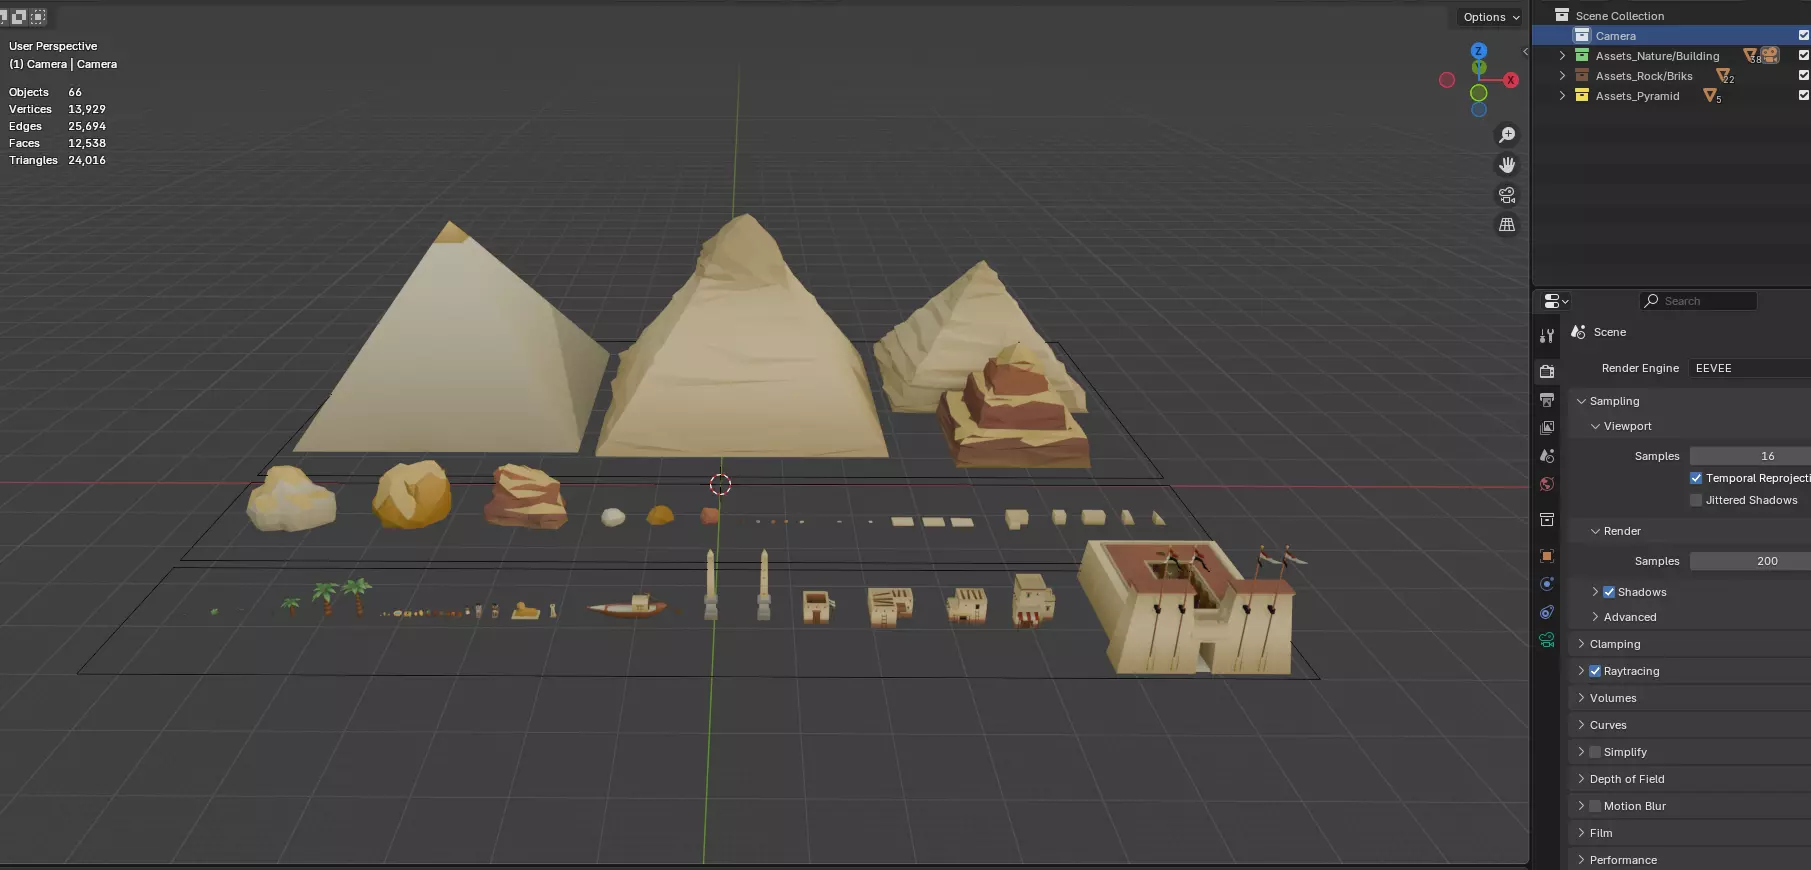Activate the hand pan view tool
Image resolution: width=1811 pixels, height=870 pixels.
click(x=1507, y=165)
